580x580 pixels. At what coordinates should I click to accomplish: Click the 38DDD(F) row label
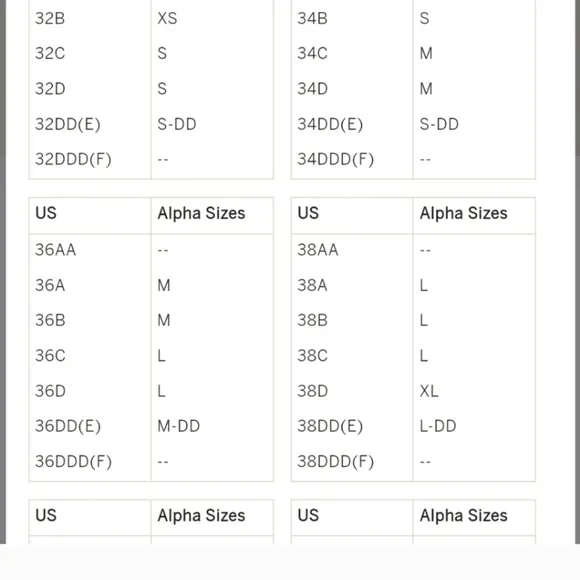pyautogui.click(x=335, y=461)
